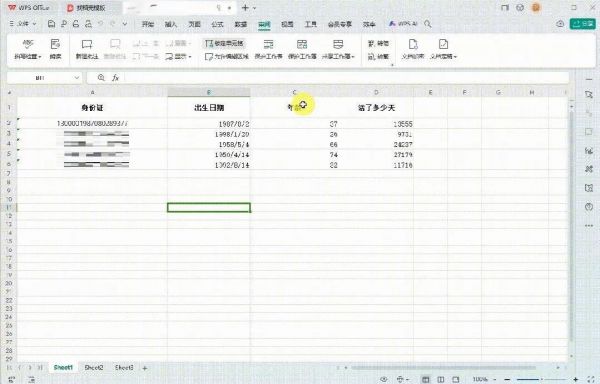
Task: Click the fx insert function icon
Action: click(115, 78)
